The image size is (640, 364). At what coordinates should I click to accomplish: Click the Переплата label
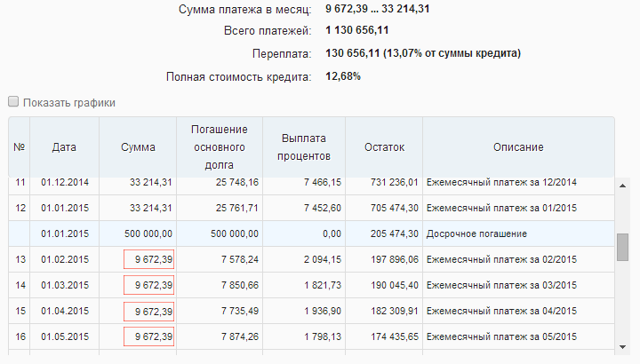point(282,54)
